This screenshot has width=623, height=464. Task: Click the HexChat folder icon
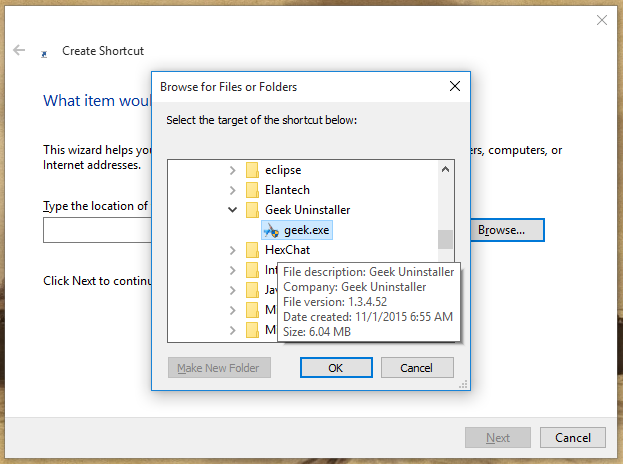[252, 250]
